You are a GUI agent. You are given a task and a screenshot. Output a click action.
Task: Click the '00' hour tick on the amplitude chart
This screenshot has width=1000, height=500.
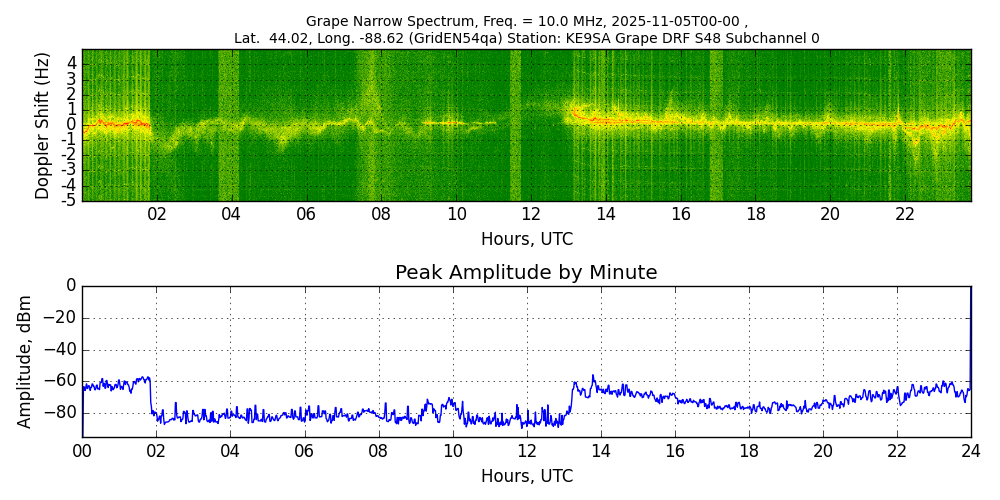tap(82, 451)
